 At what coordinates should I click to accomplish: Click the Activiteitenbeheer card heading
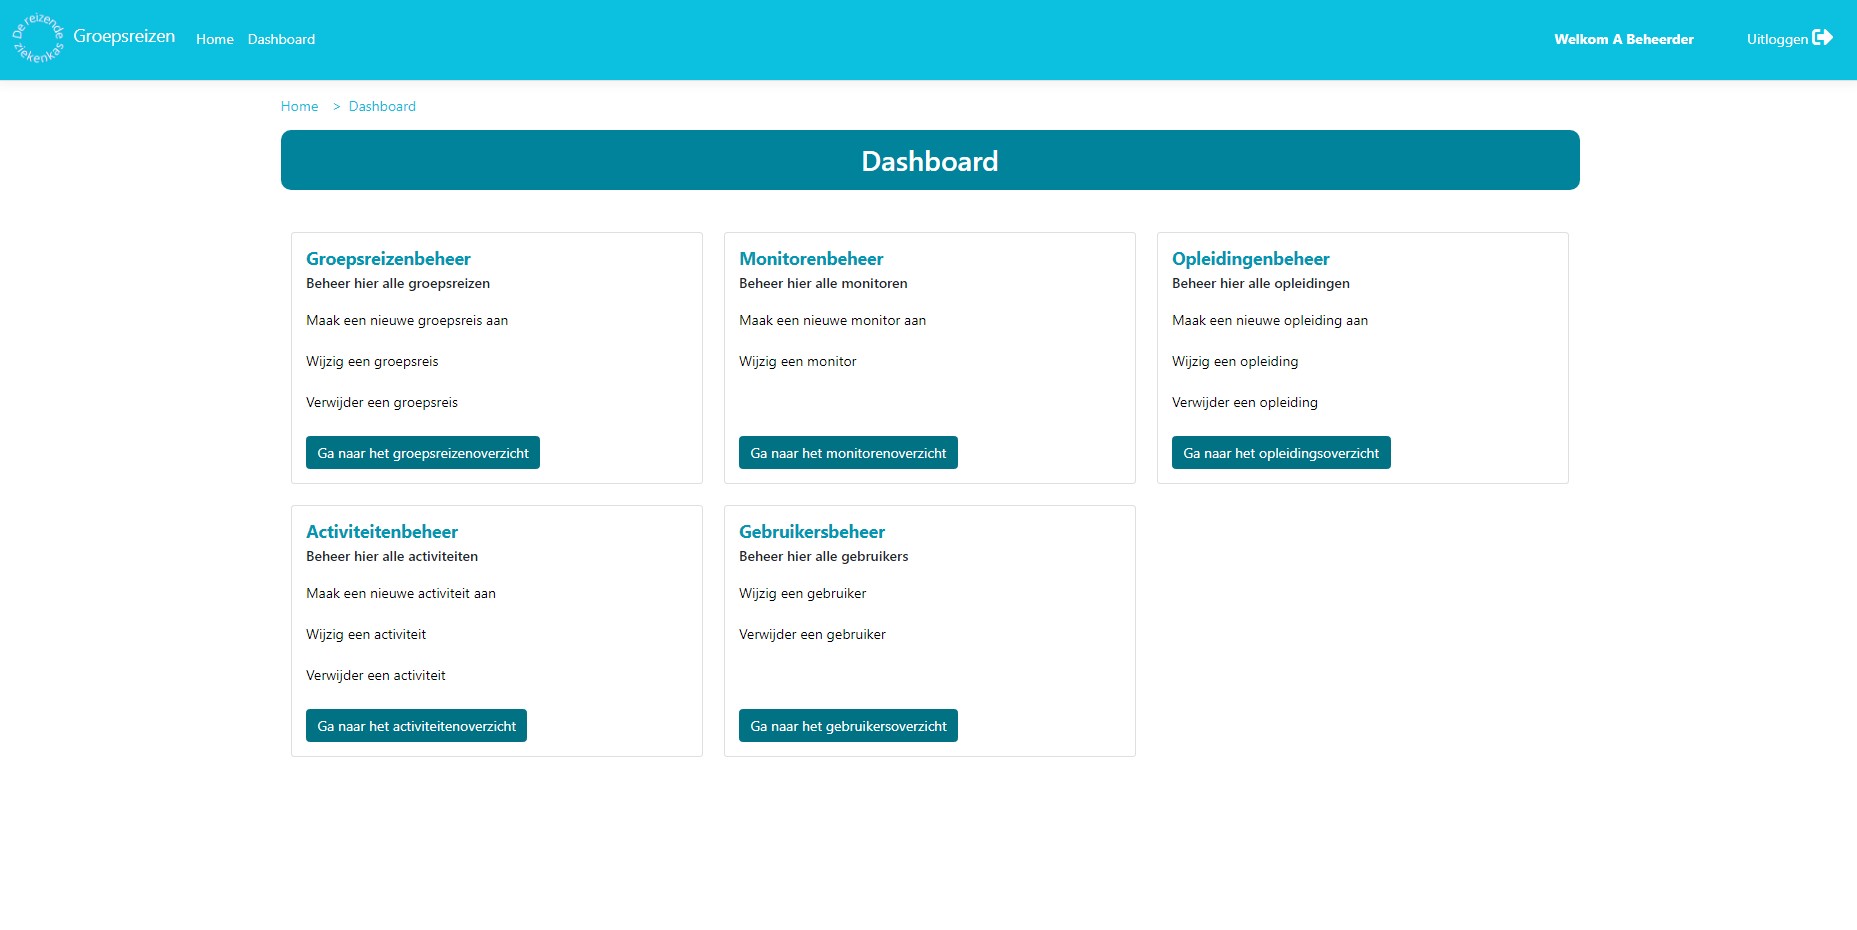pyautogui.click(x=382, y=531)
